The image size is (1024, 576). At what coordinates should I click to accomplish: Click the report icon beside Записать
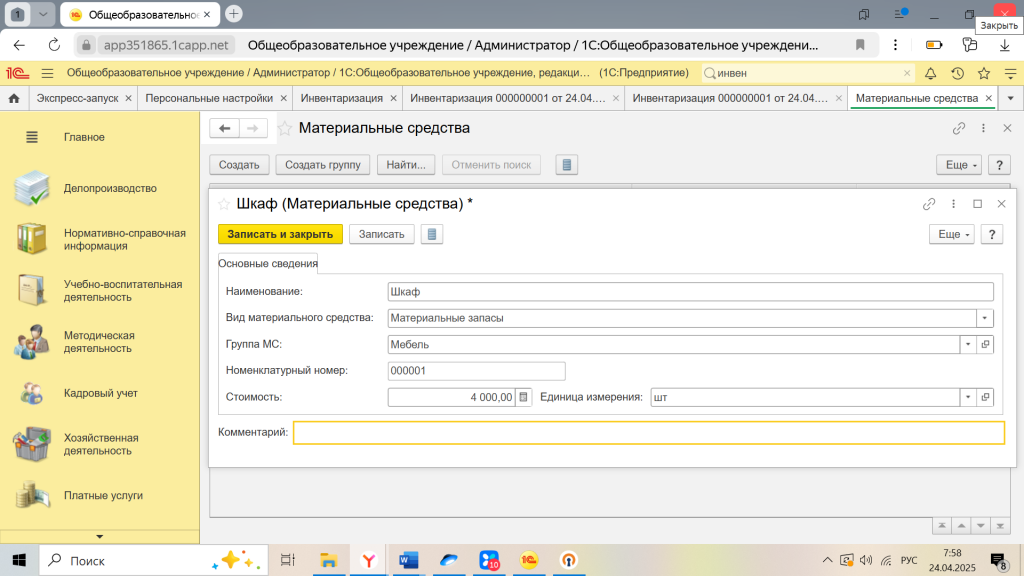[x=432, y=234]
